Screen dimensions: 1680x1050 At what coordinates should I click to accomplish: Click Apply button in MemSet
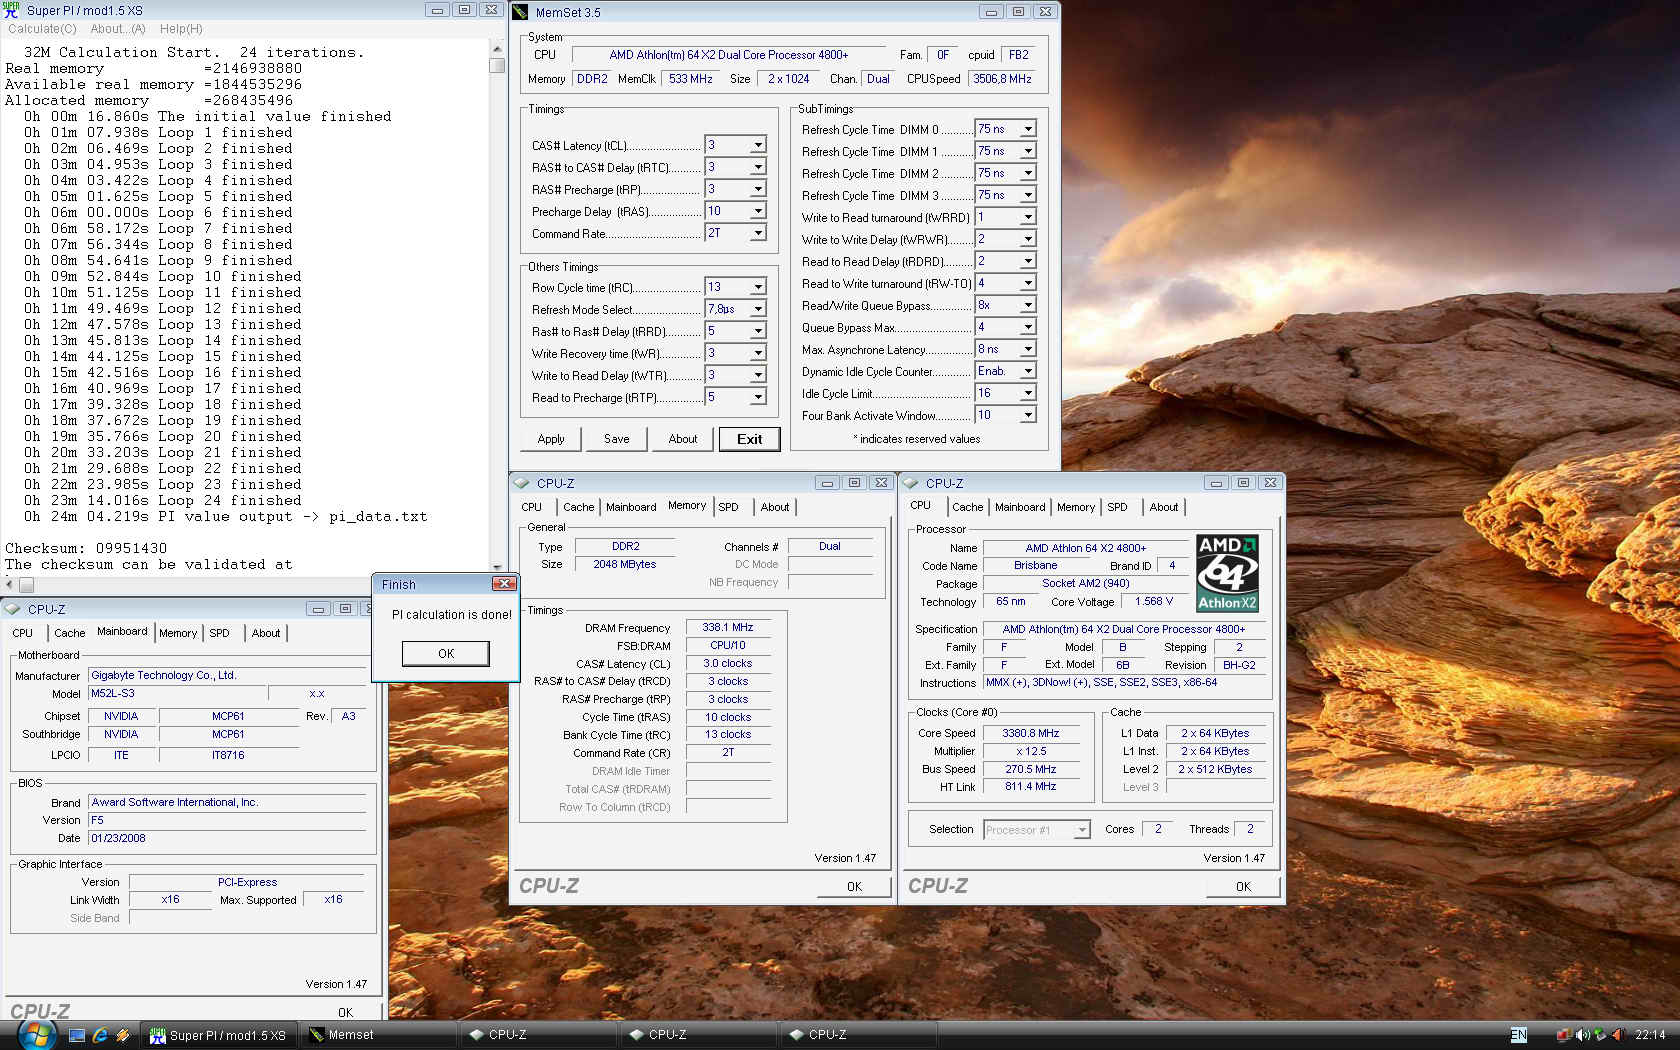[551, 439]
